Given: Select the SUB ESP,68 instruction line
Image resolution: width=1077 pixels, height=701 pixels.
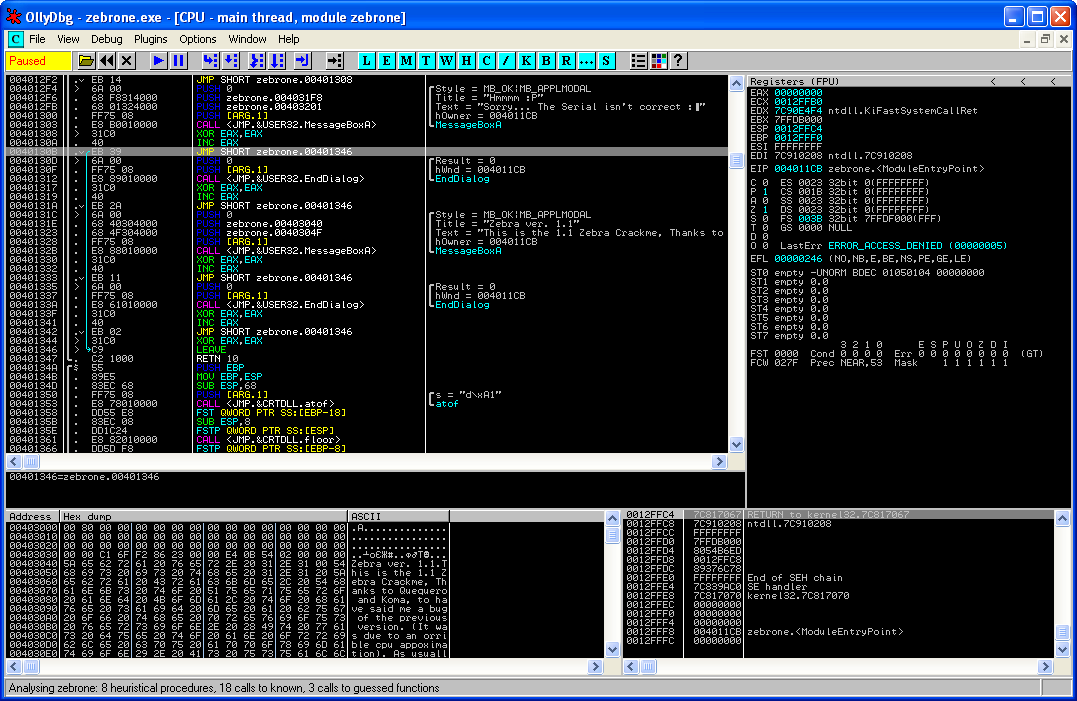Looking at the screenshot, I should (367, 386).
